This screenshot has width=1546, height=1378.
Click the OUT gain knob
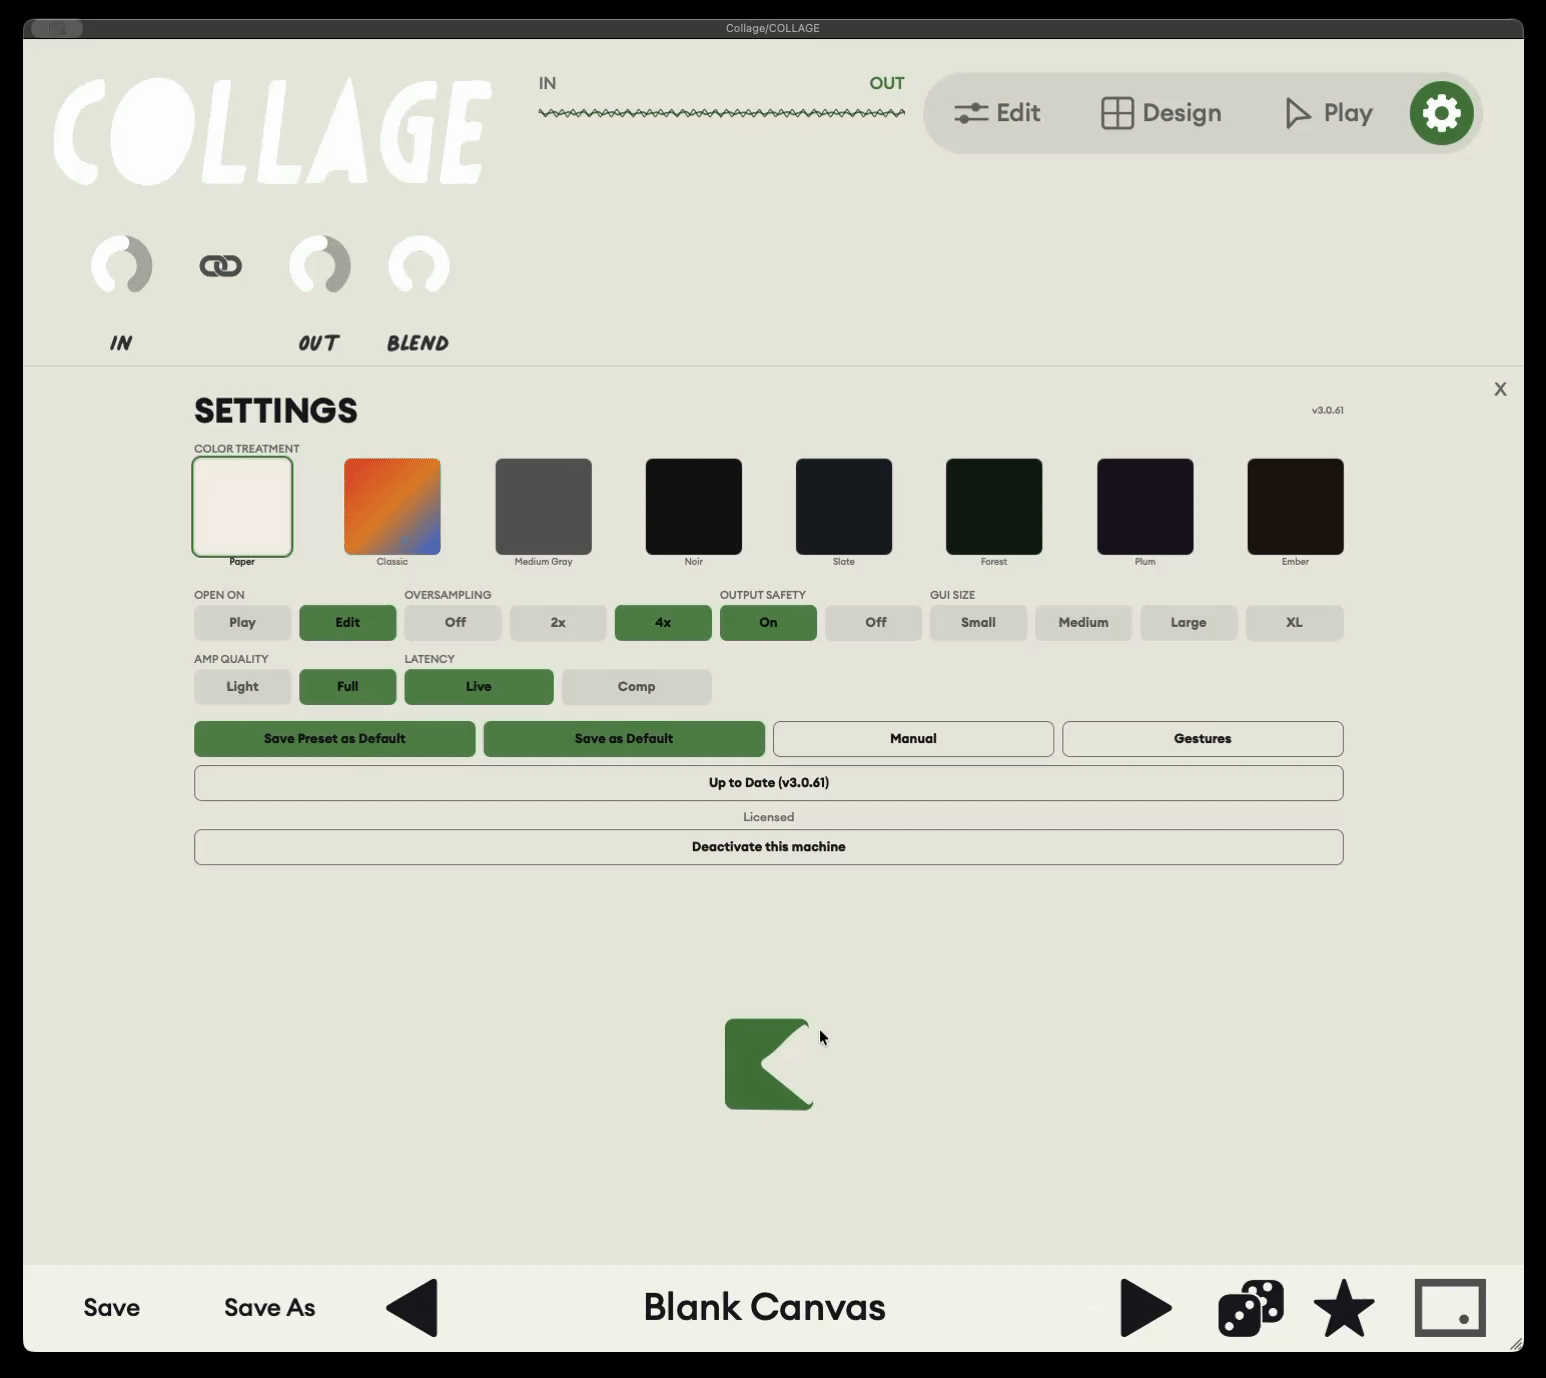pyautogui.click(x=319, y=266)
